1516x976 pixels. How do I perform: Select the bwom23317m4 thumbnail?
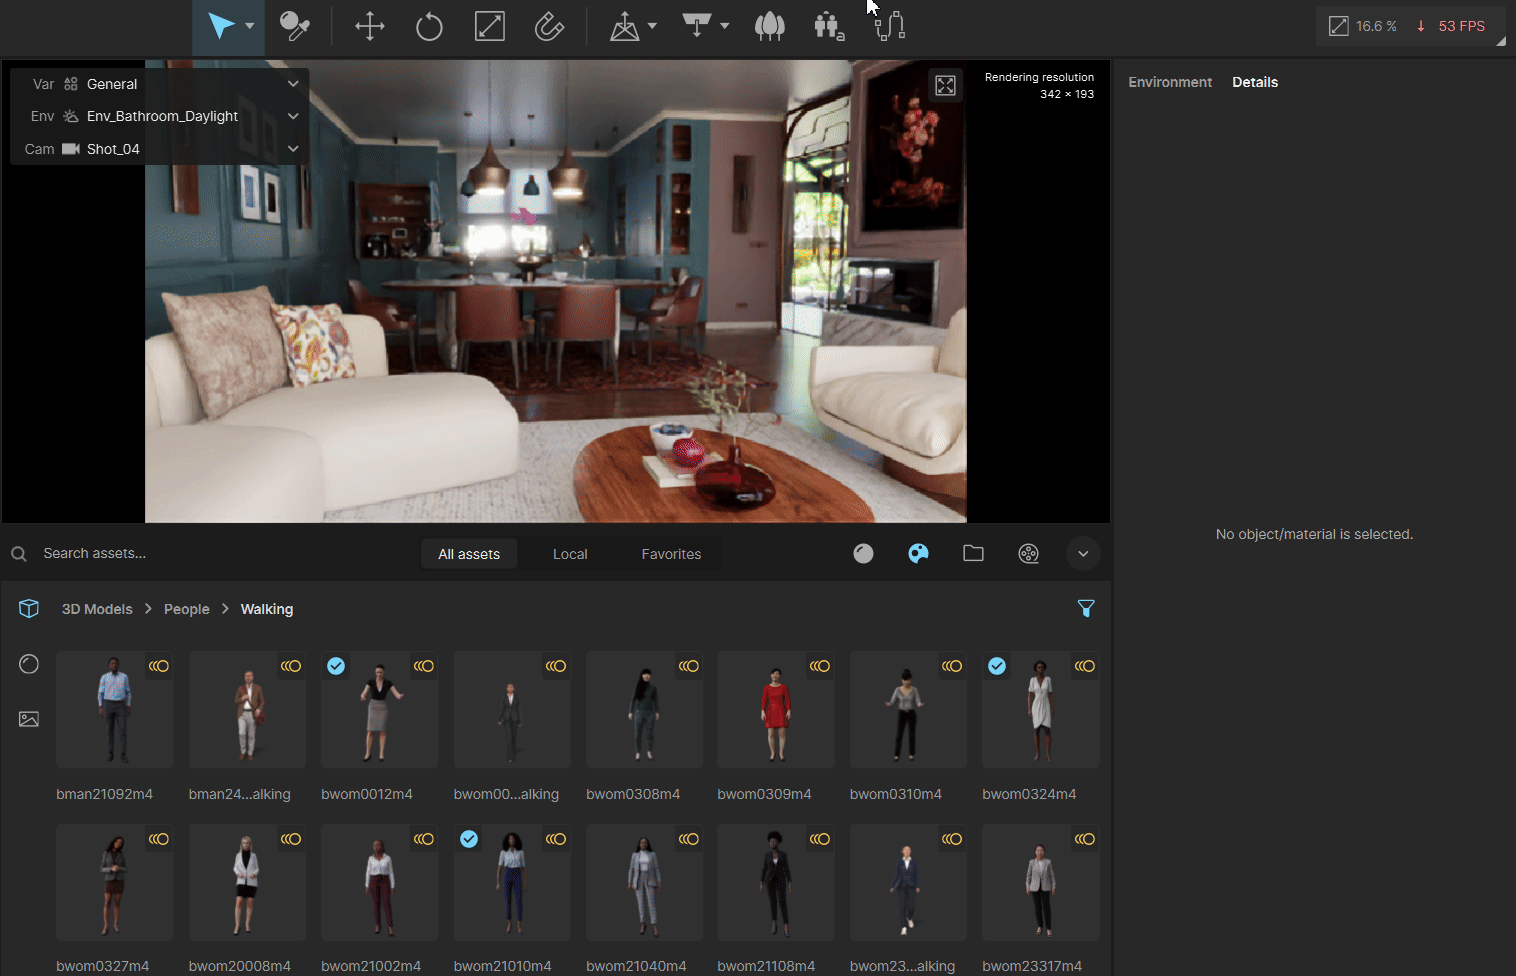coord(1041,883)
